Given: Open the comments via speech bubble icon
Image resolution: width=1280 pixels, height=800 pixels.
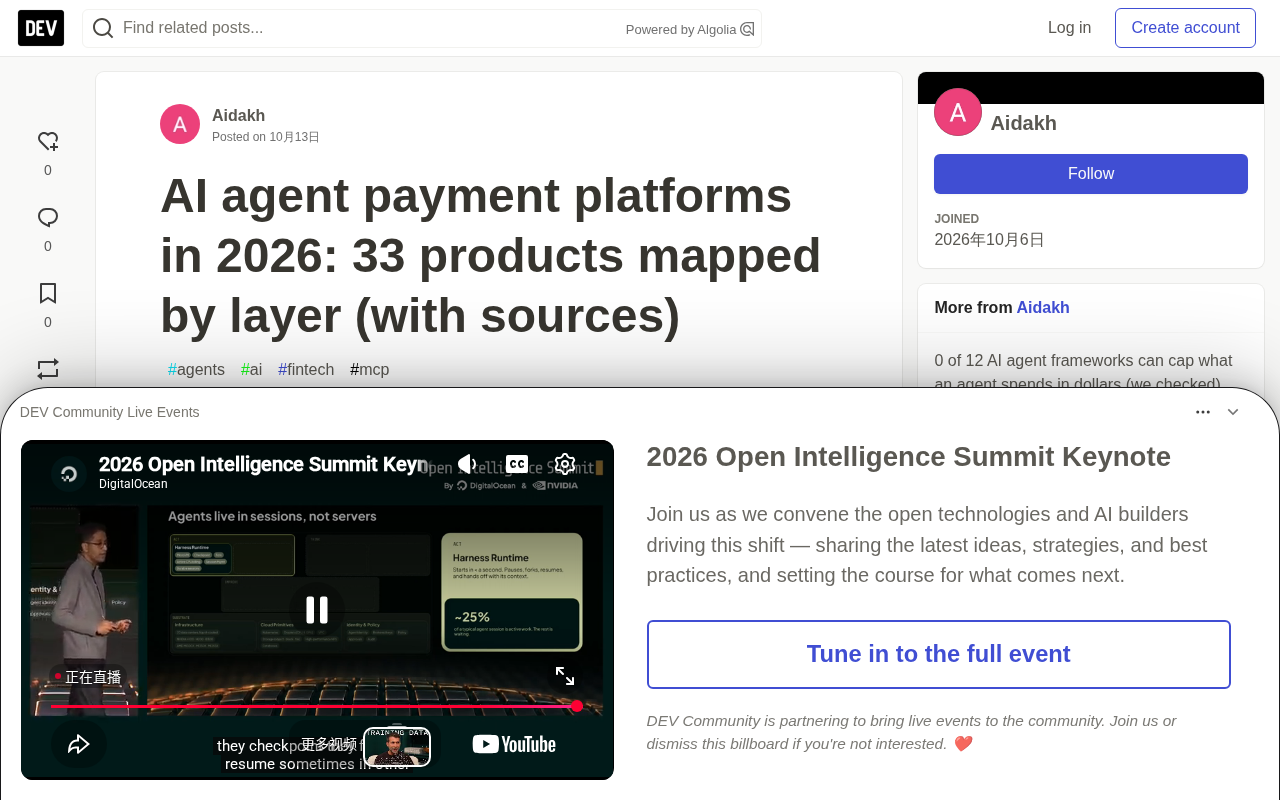Looking at the screenshot, I should coord(48,218).
